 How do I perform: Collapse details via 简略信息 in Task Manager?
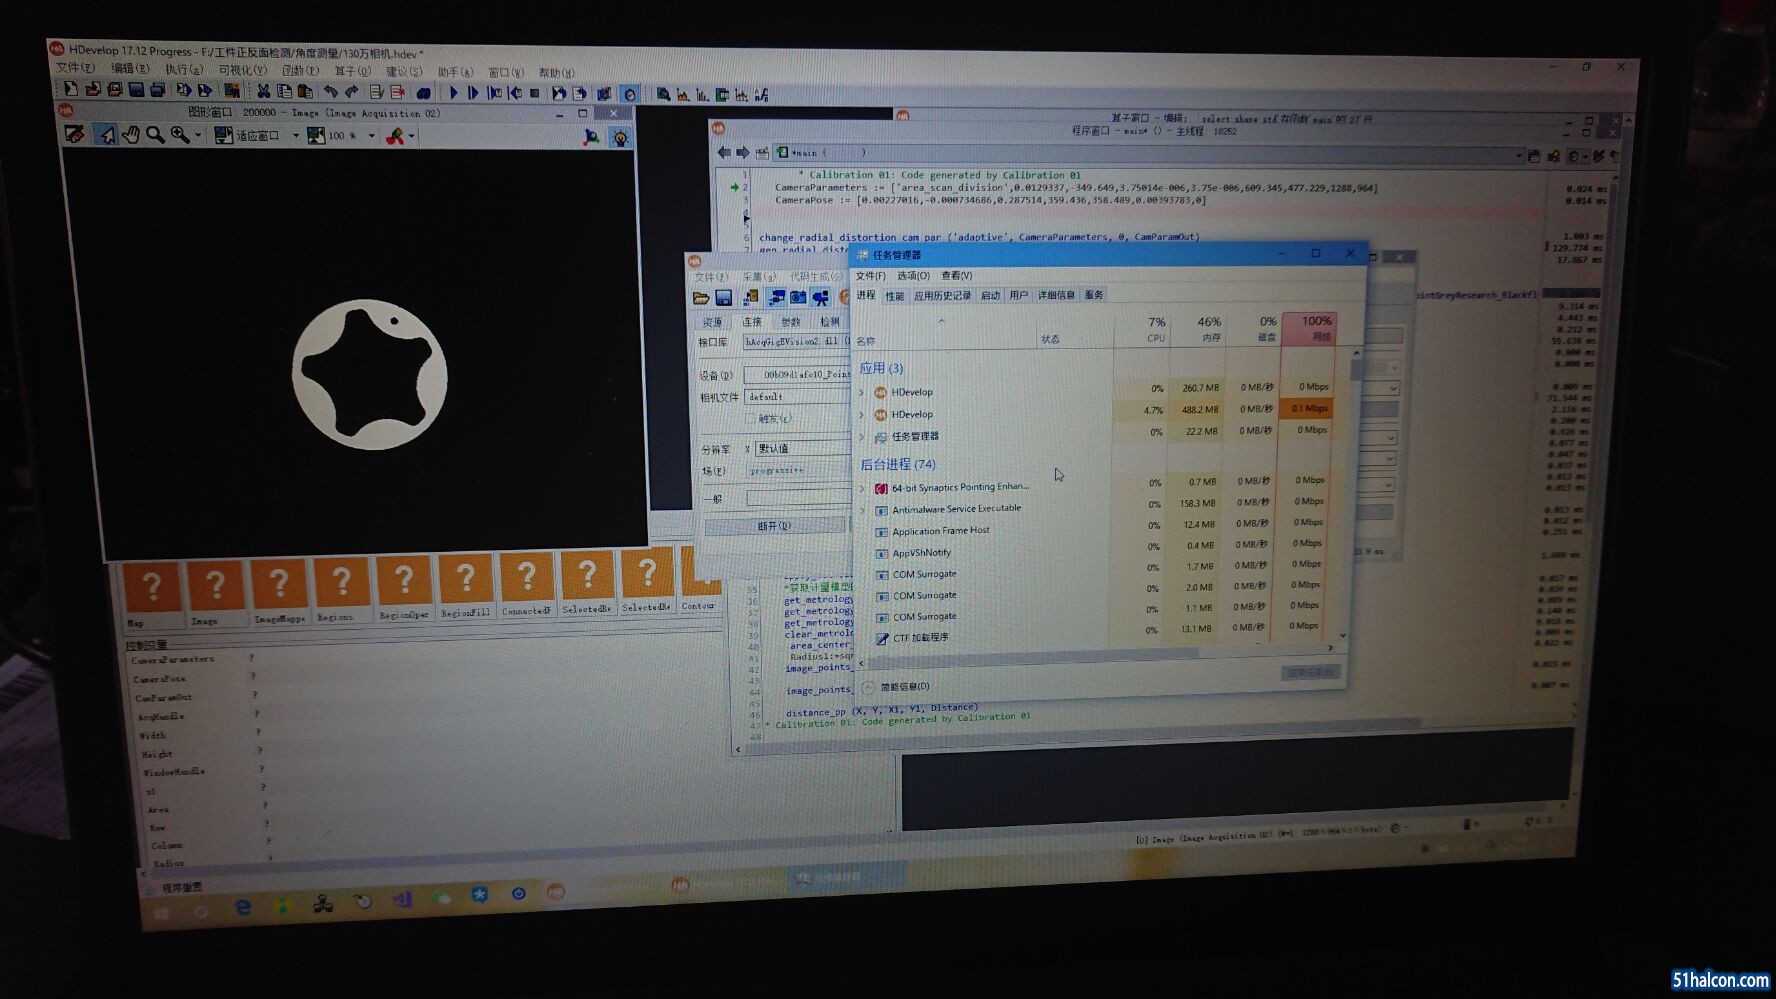point(896,687)
